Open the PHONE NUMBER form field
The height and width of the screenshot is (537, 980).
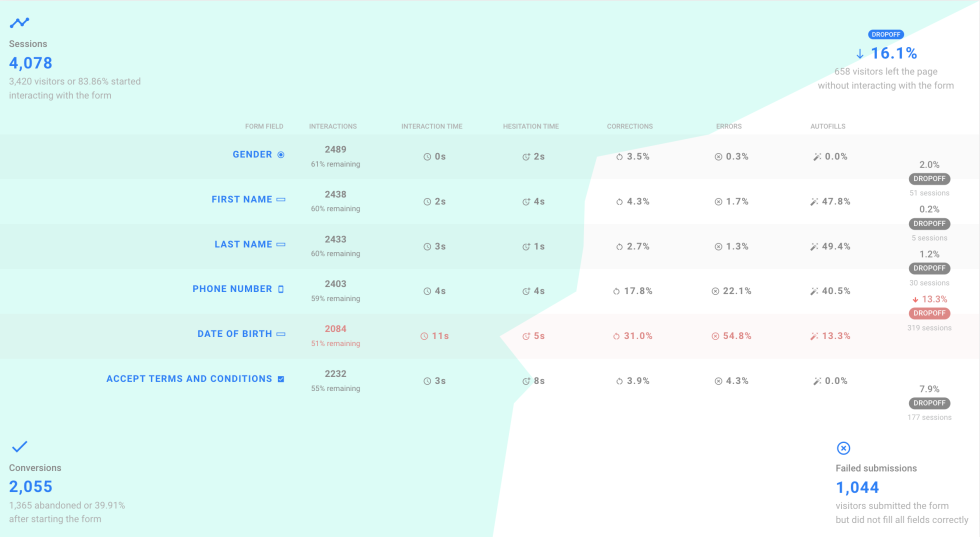(232, 289)
